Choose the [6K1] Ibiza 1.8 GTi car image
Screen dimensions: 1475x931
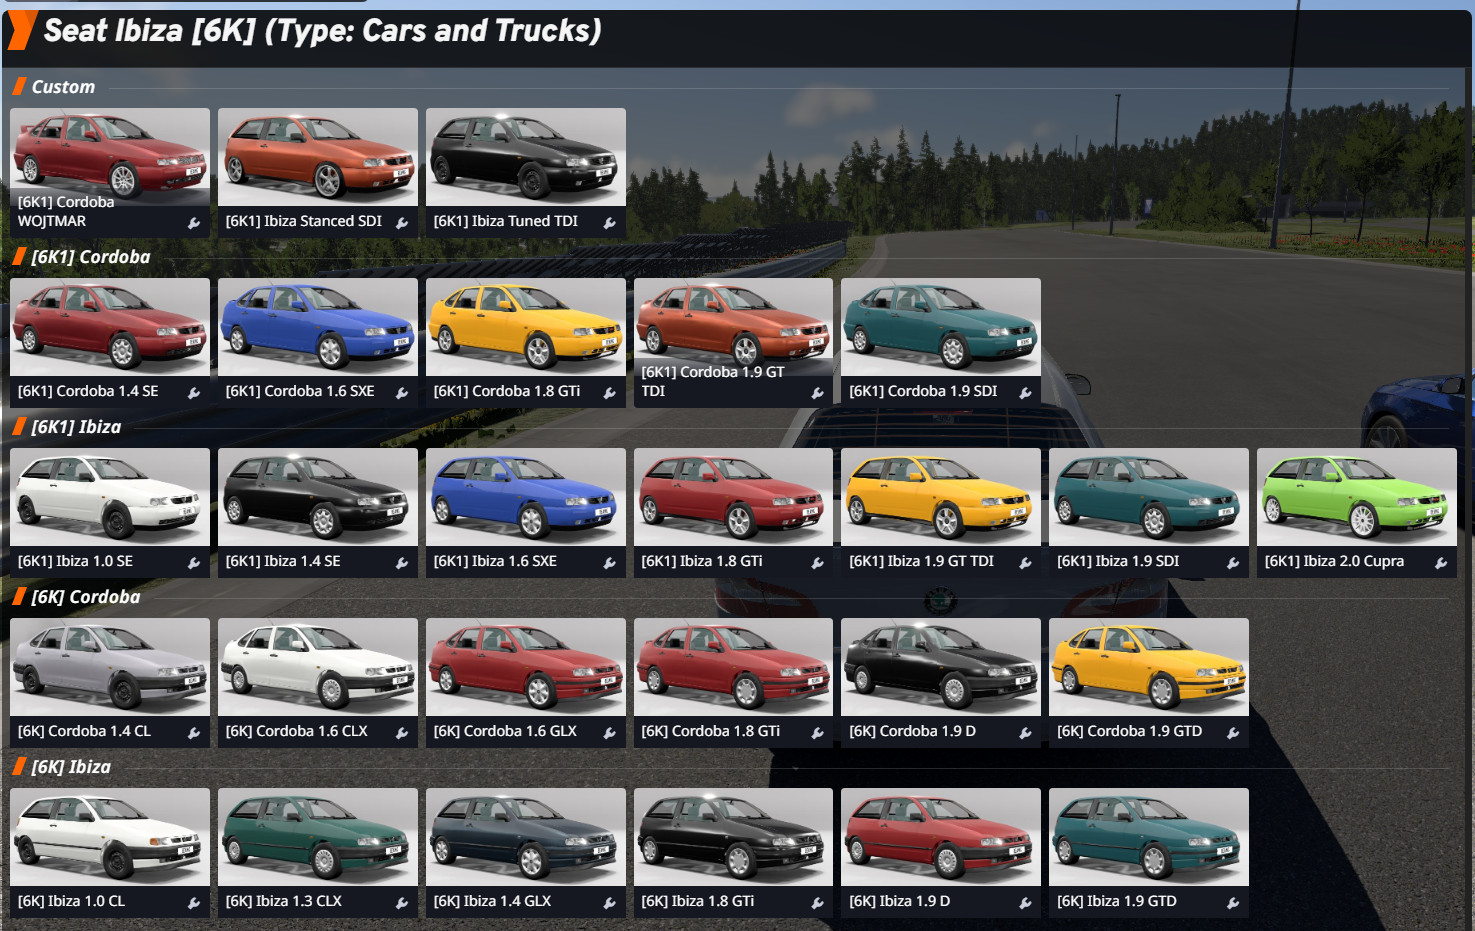[x=734, y=497]
